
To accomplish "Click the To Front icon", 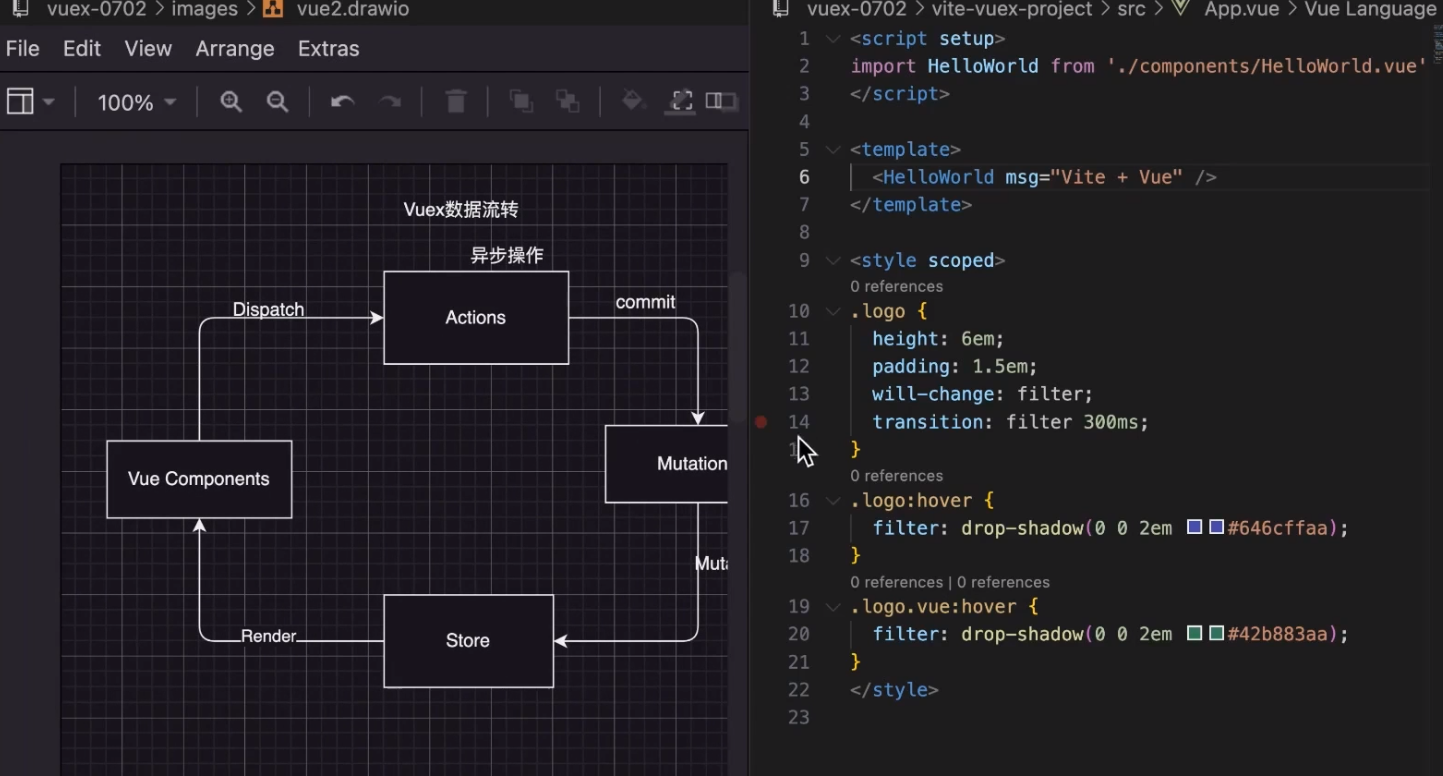I will click(x=520, y=101).
